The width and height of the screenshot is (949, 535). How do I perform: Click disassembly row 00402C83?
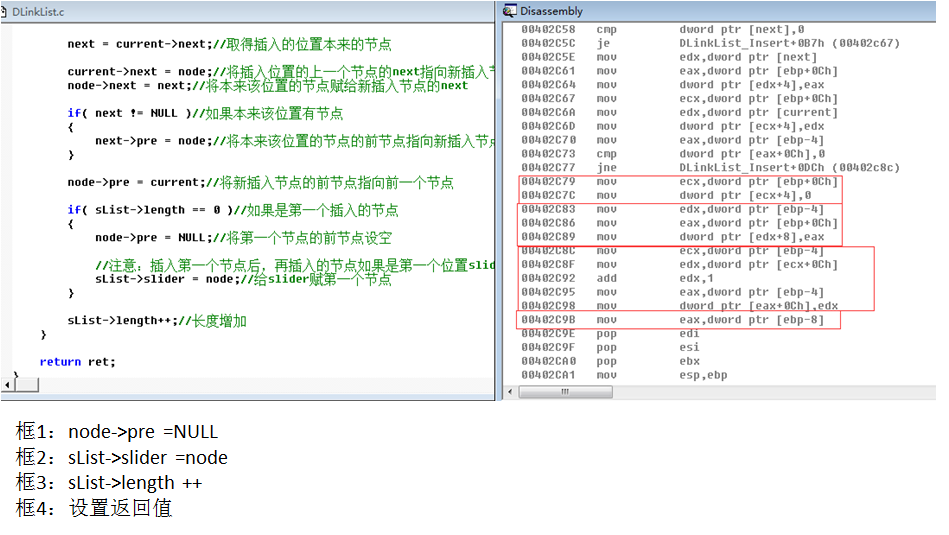[672, 209]
